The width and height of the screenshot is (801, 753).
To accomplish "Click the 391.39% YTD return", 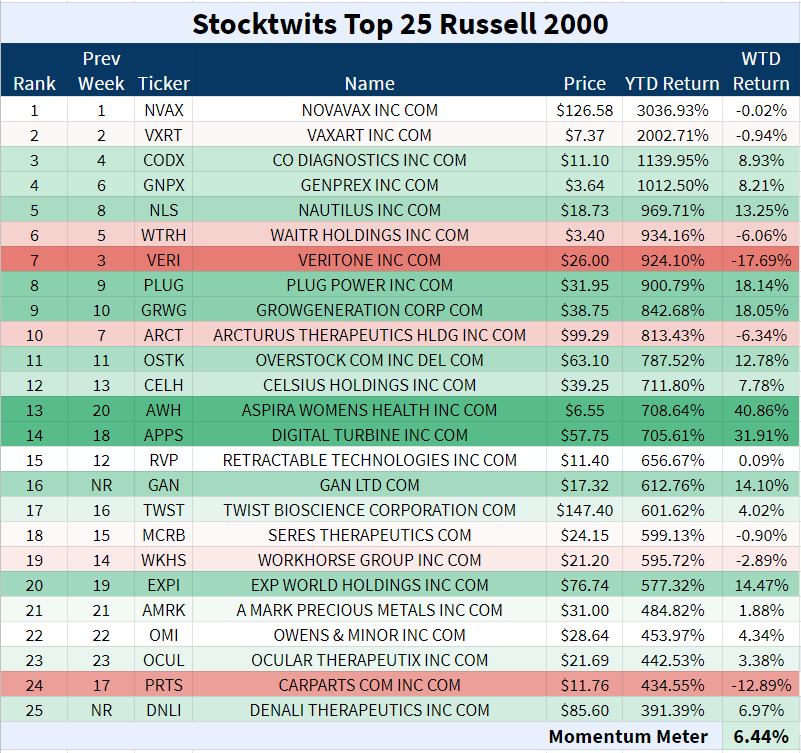I will 672,711.
